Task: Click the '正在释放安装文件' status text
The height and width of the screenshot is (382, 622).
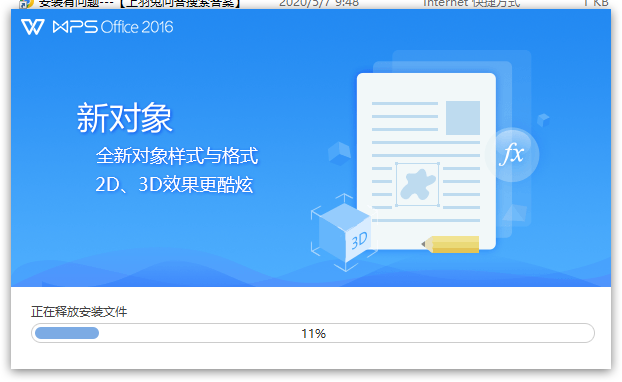Action: click(79, 312)
